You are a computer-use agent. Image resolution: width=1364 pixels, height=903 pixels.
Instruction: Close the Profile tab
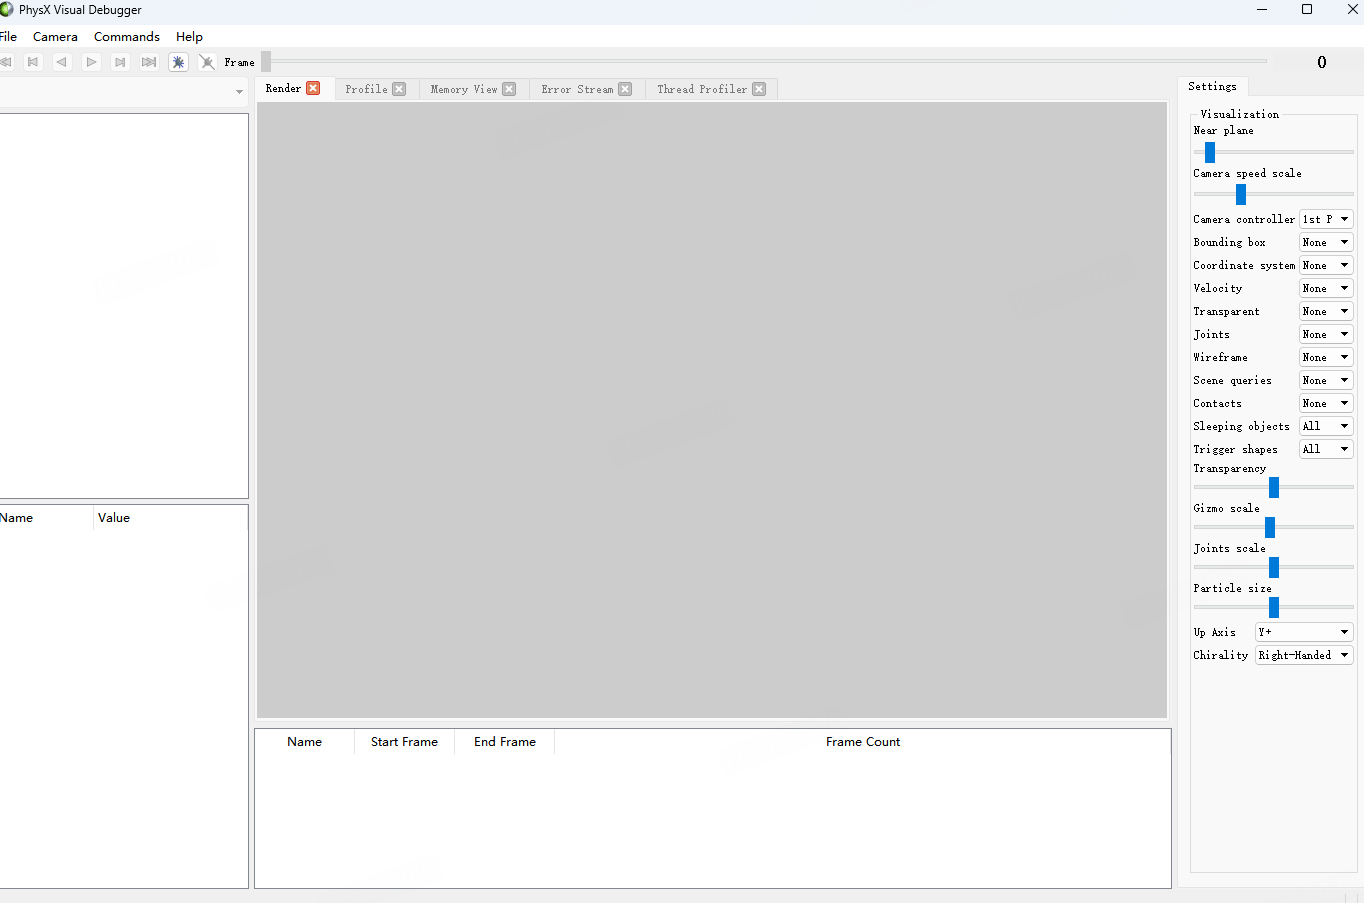399,89
